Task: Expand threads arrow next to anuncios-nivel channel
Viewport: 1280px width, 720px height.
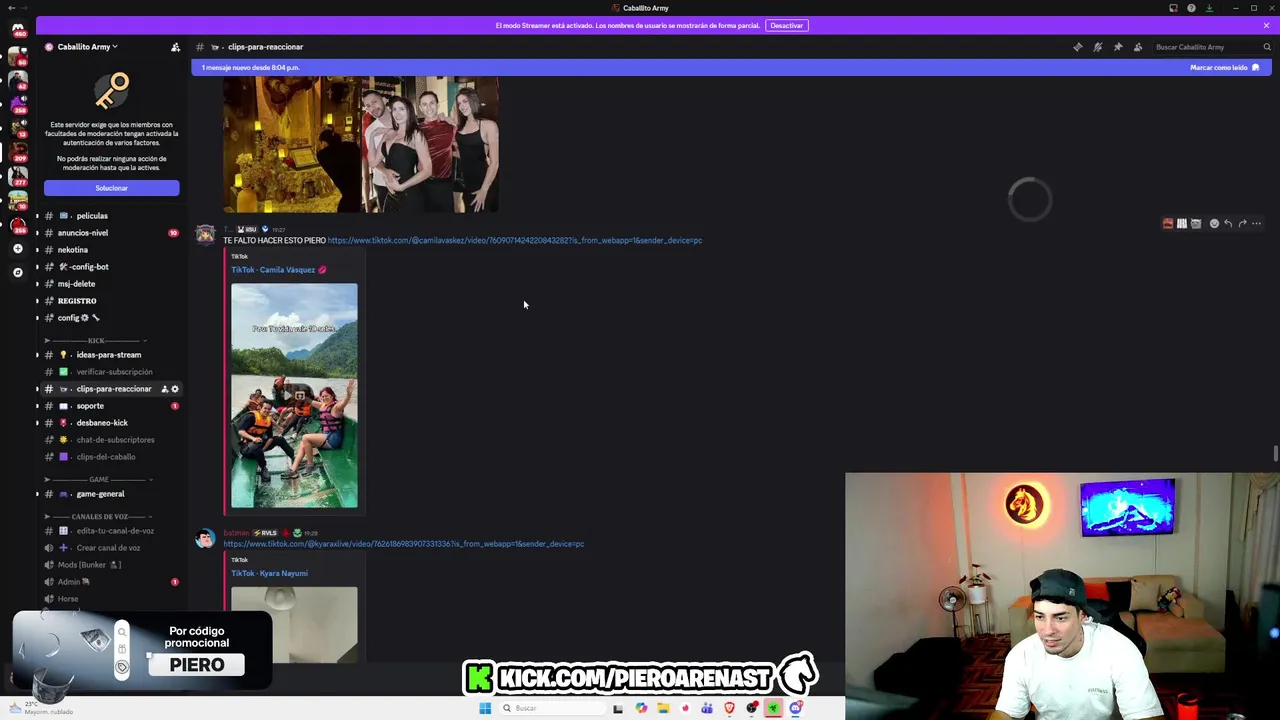Action: [37, 233]
